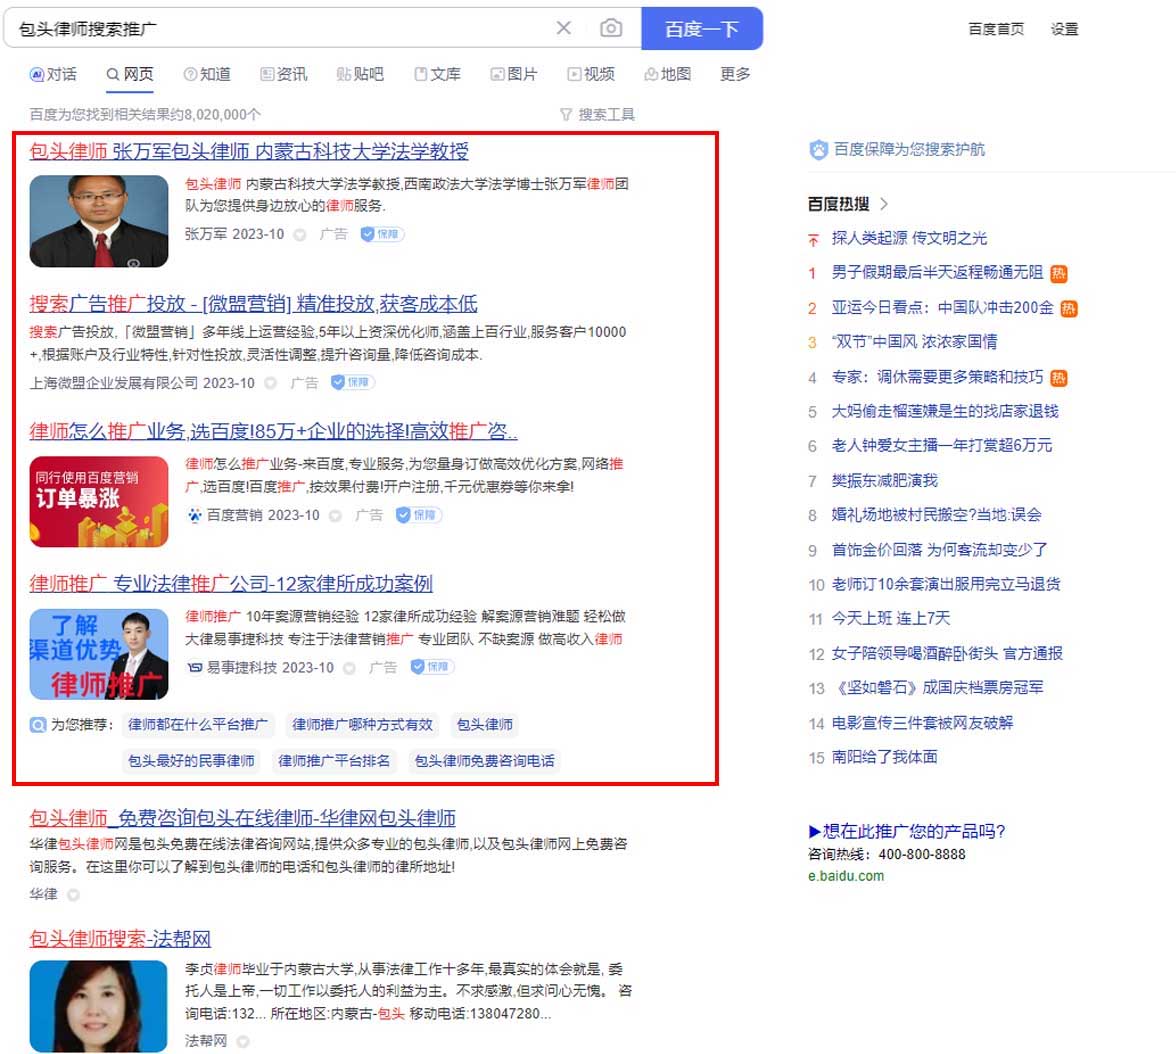Click the 保障 badge beside 百度营销 2023-10

pyautogui.click(x=418, y=515)
